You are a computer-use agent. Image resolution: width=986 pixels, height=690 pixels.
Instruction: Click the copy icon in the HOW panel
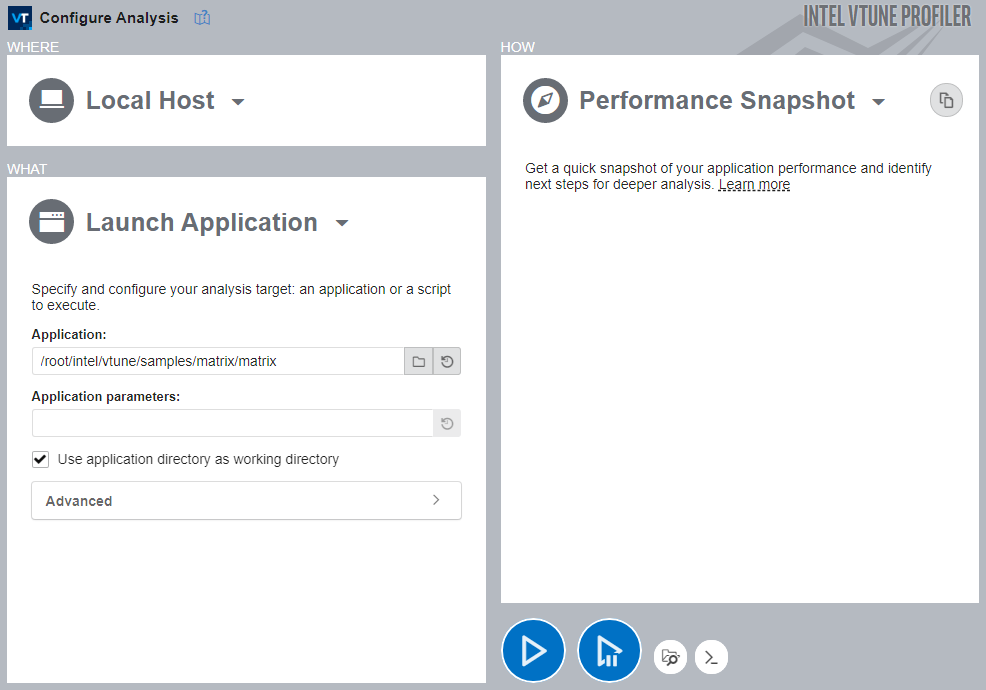point(946,100)
